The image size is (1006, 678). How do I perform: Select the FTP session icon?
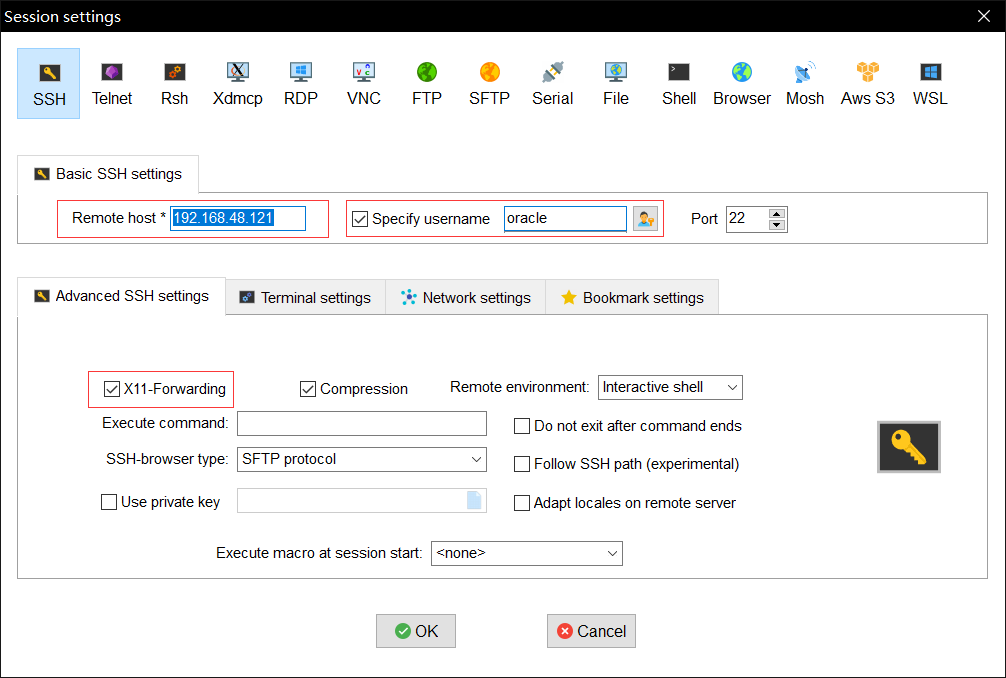[x=427, y=83]
